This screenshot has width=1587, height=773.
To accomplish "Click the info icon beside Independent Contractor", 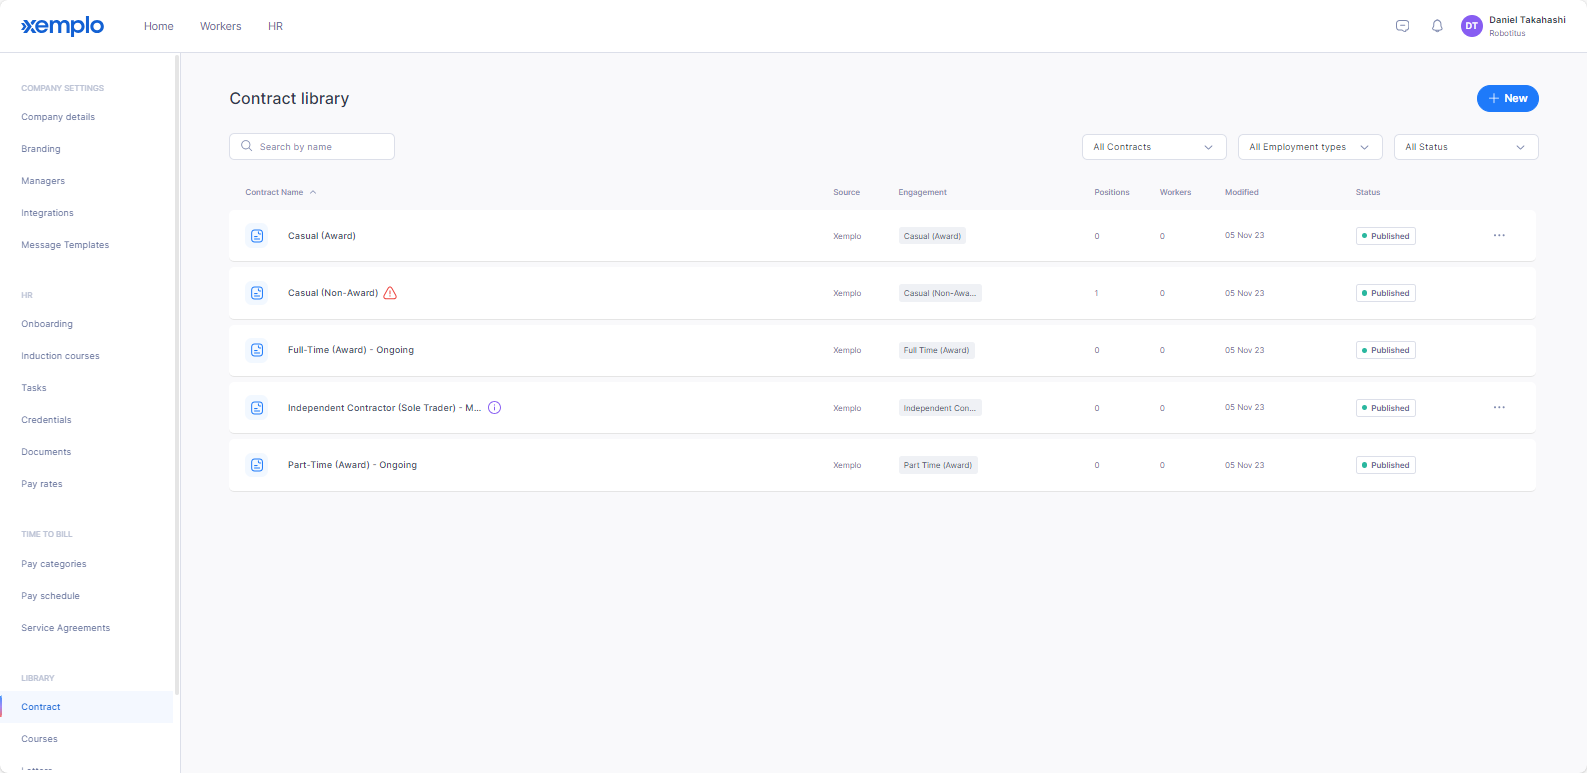I will pyautogui.click(x=494, y=408).
